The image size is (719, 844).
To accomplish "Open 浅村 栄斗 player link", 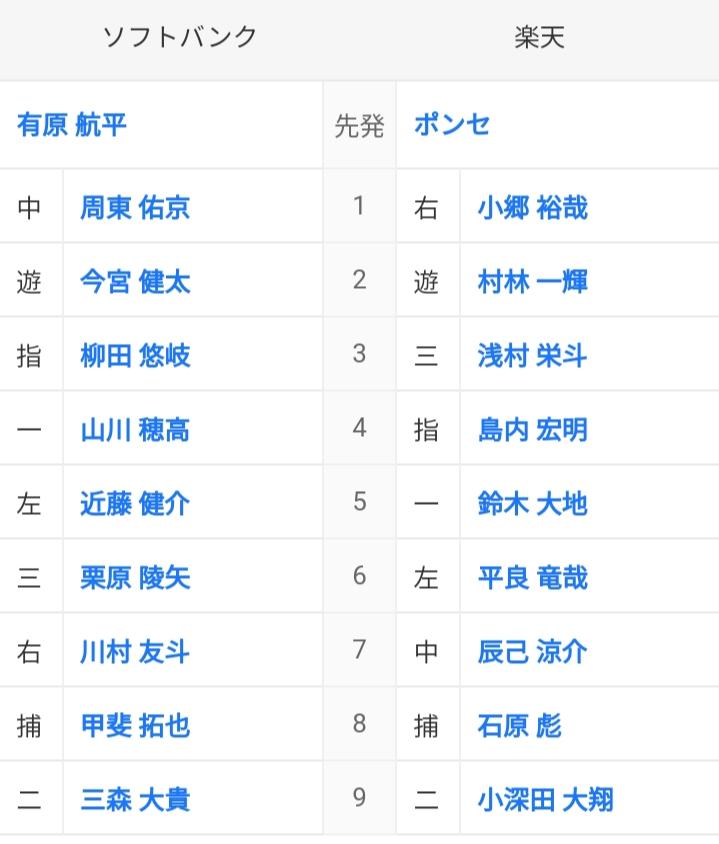I will [x=532, y=356].
